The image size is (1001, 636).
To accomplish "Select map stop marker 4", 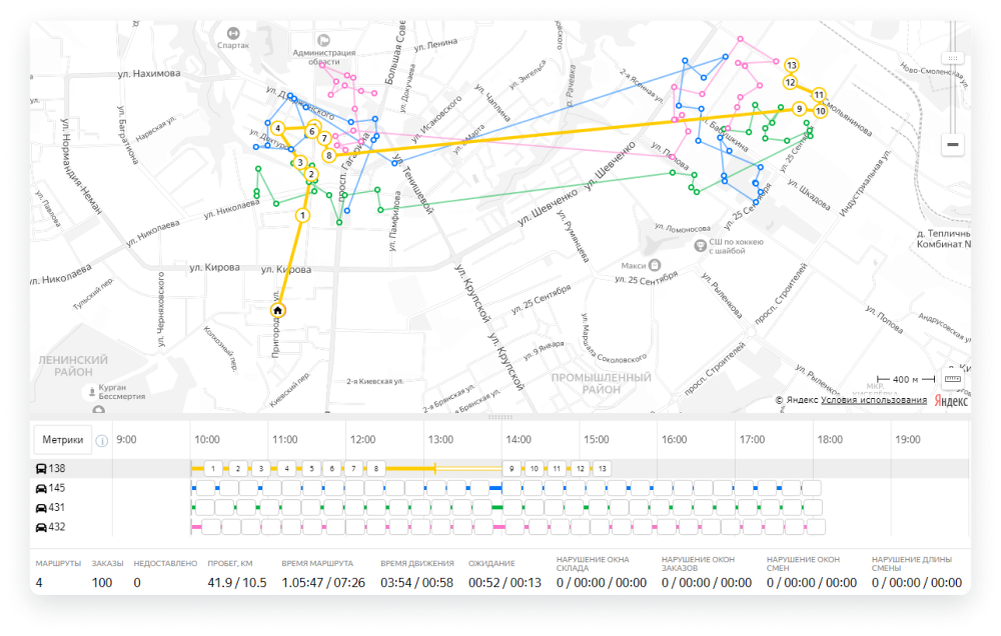I will (x=278, y=128).
